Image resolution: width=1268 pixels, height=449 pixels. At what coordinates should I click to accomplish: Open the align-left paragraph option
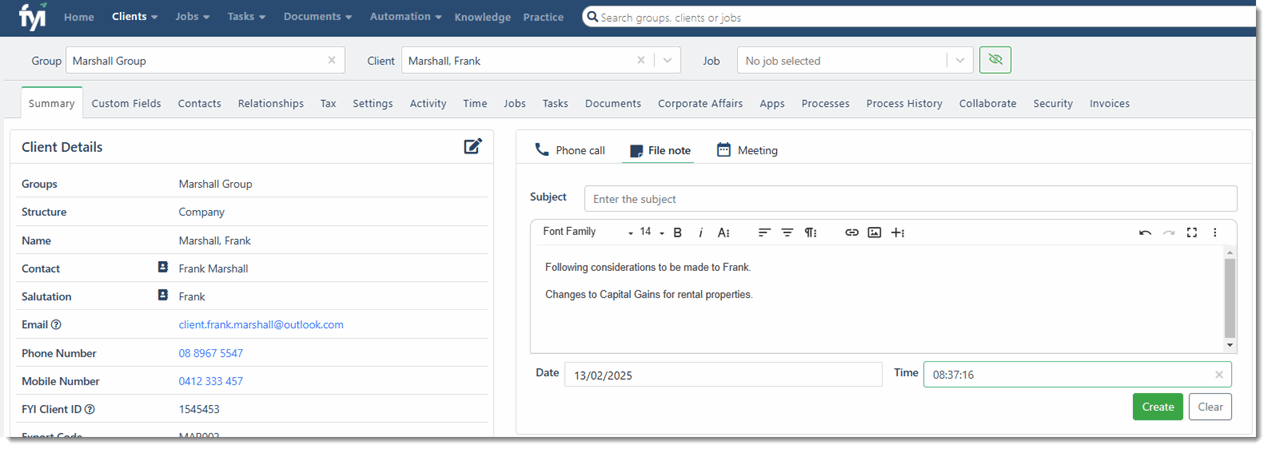[764, 232]
